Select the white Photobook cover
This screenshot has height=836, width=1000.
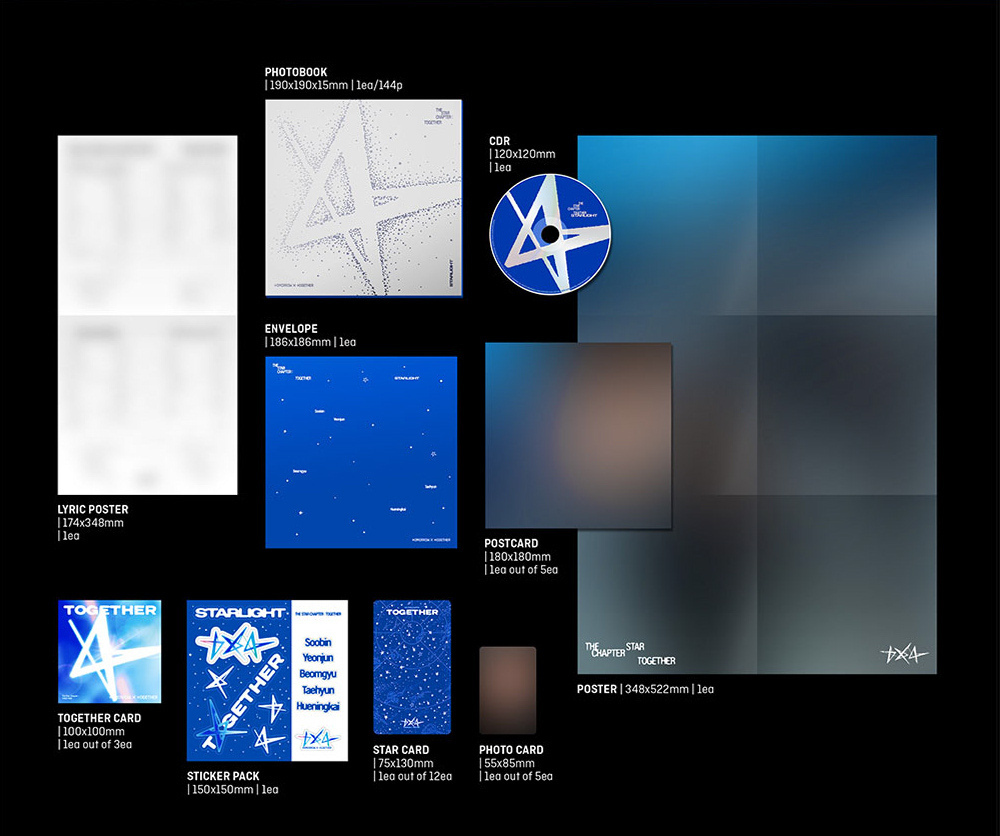(x=364, y=198)
